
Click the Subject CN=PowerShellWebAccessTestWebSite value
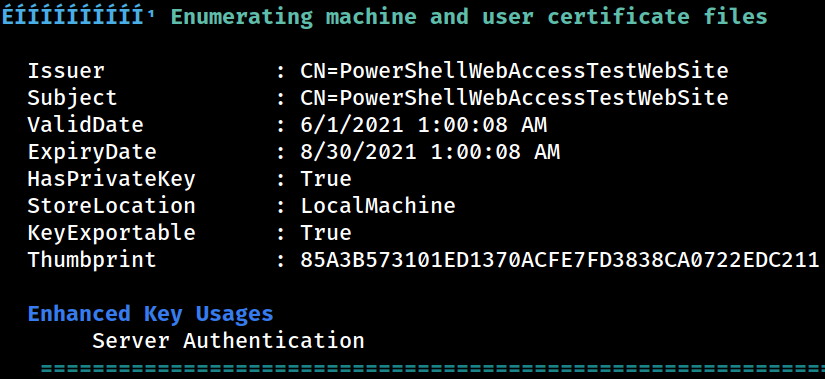(x=514, y=98)
